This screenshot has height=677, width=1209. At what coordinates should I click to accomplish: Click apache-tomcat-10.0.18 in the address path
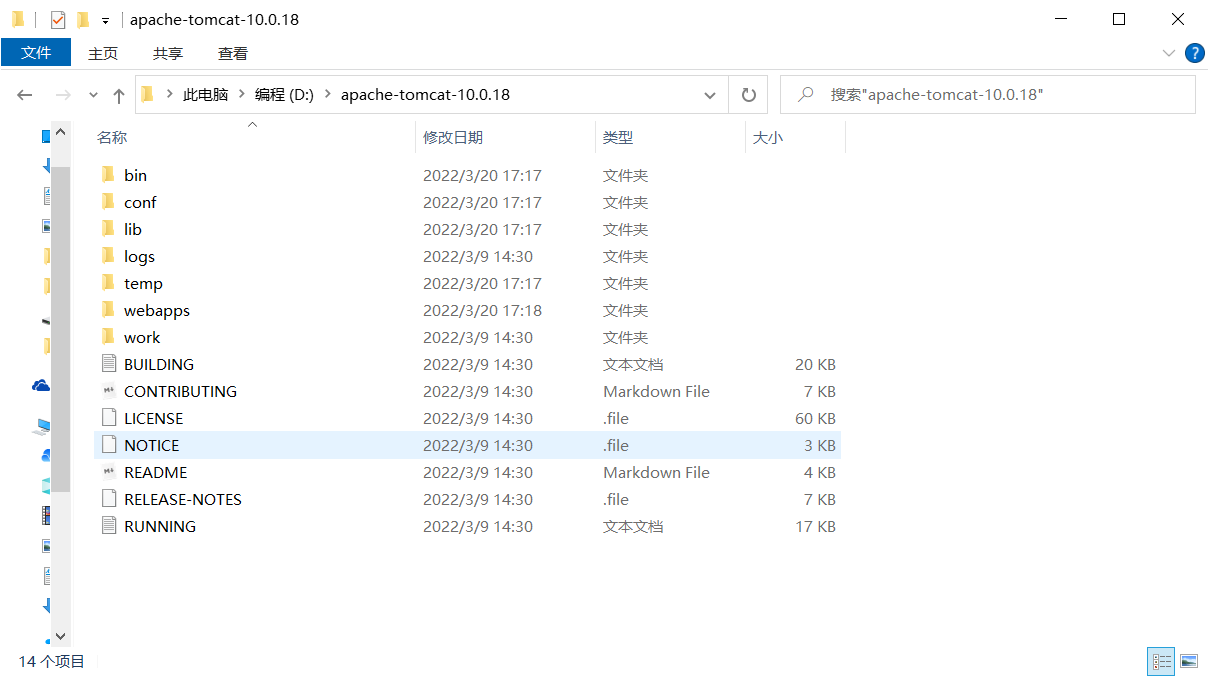(425, 95)
